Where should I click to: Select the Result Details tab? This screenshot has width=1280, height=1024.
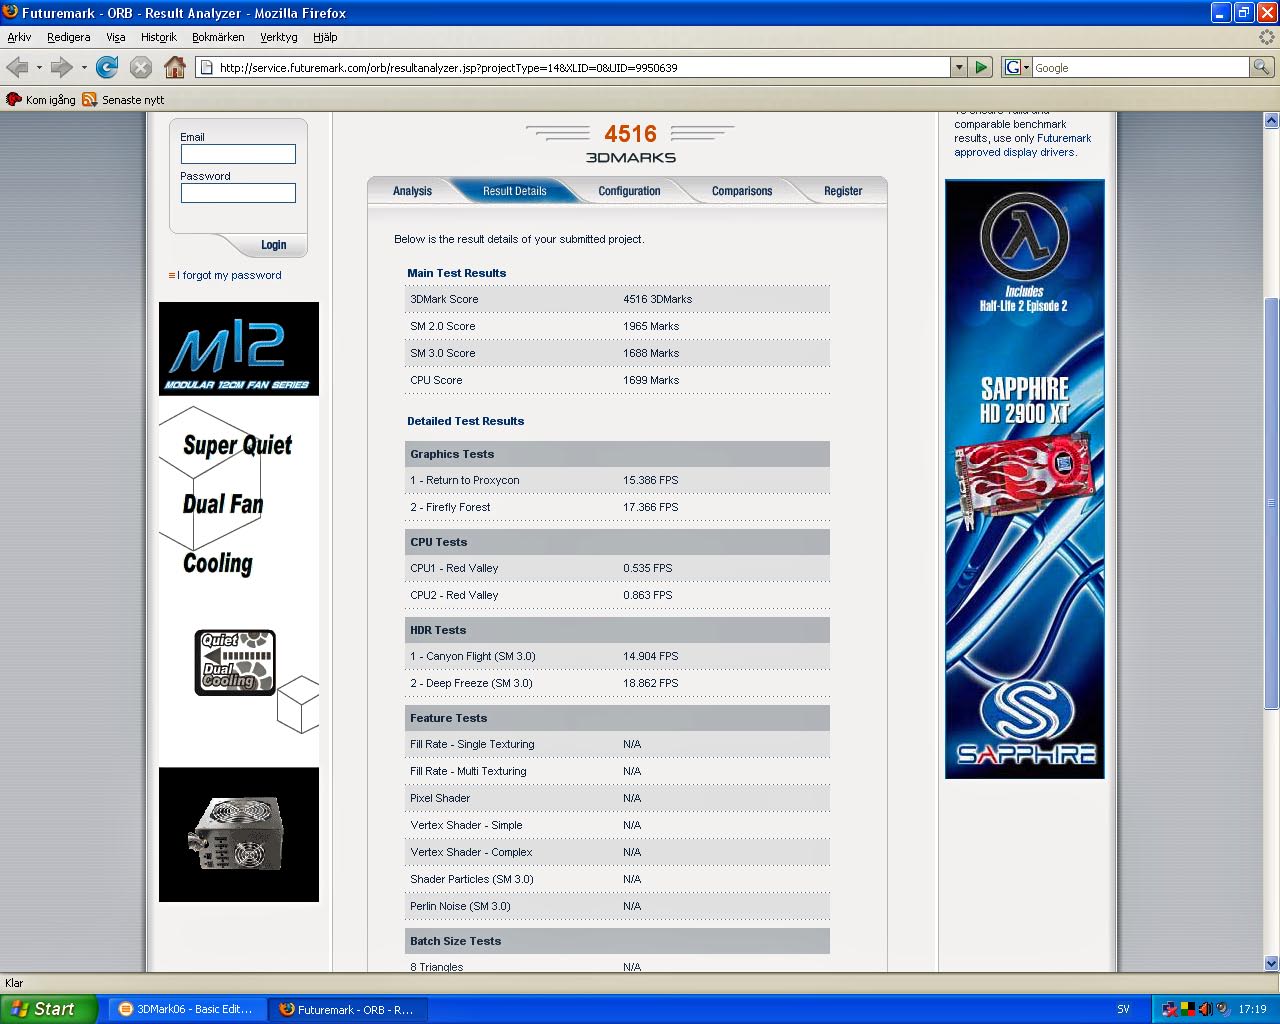514,191
